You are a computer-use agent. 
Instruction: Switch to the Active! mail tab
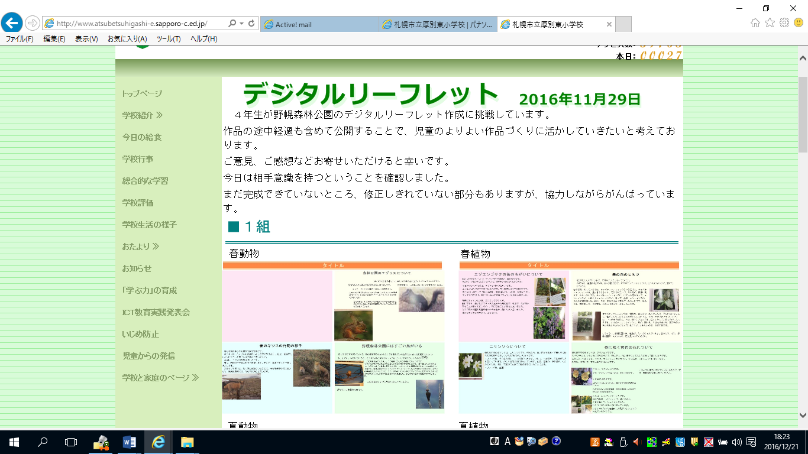tap(319, 24)
